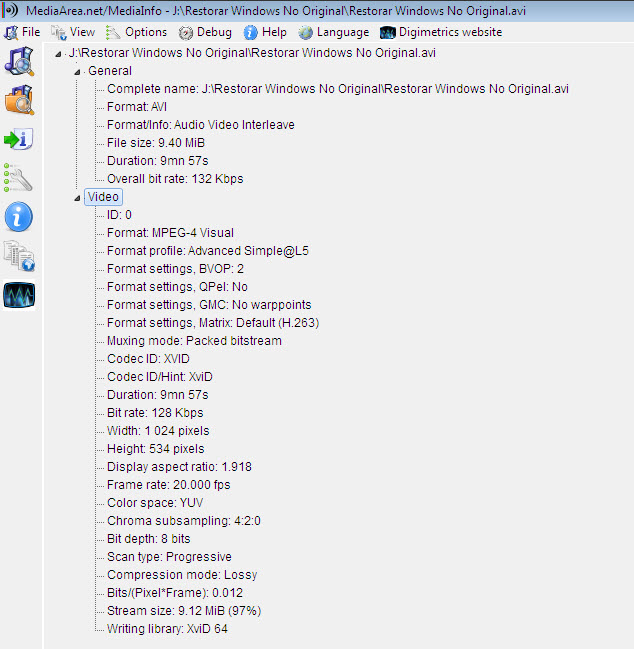Screen dimensions: 634x649
Task: Click the open media file sidebar icon
Action: pyautogui.click(x=19, y=62)
